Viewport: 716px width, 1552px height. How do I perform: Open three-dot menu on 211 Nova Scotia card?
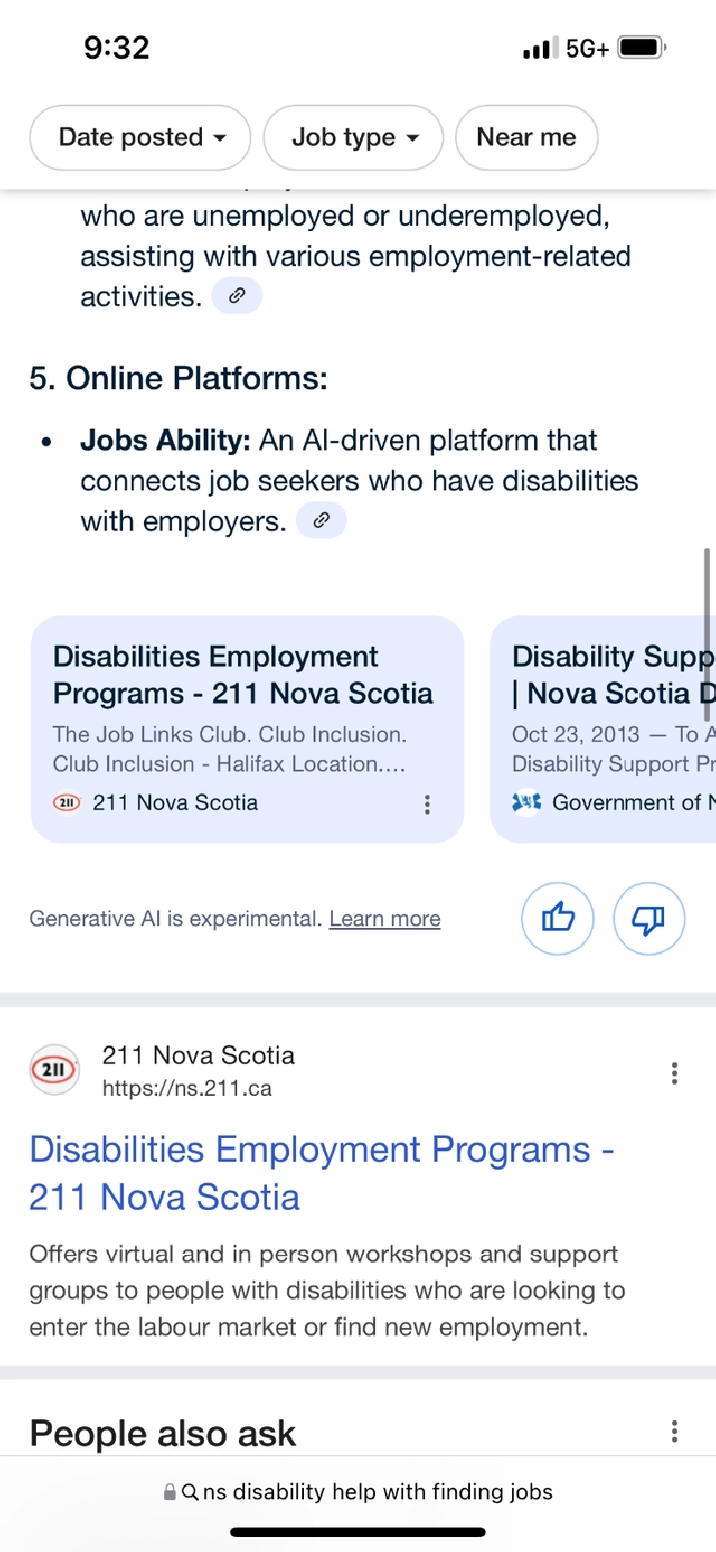coord(427,804)
